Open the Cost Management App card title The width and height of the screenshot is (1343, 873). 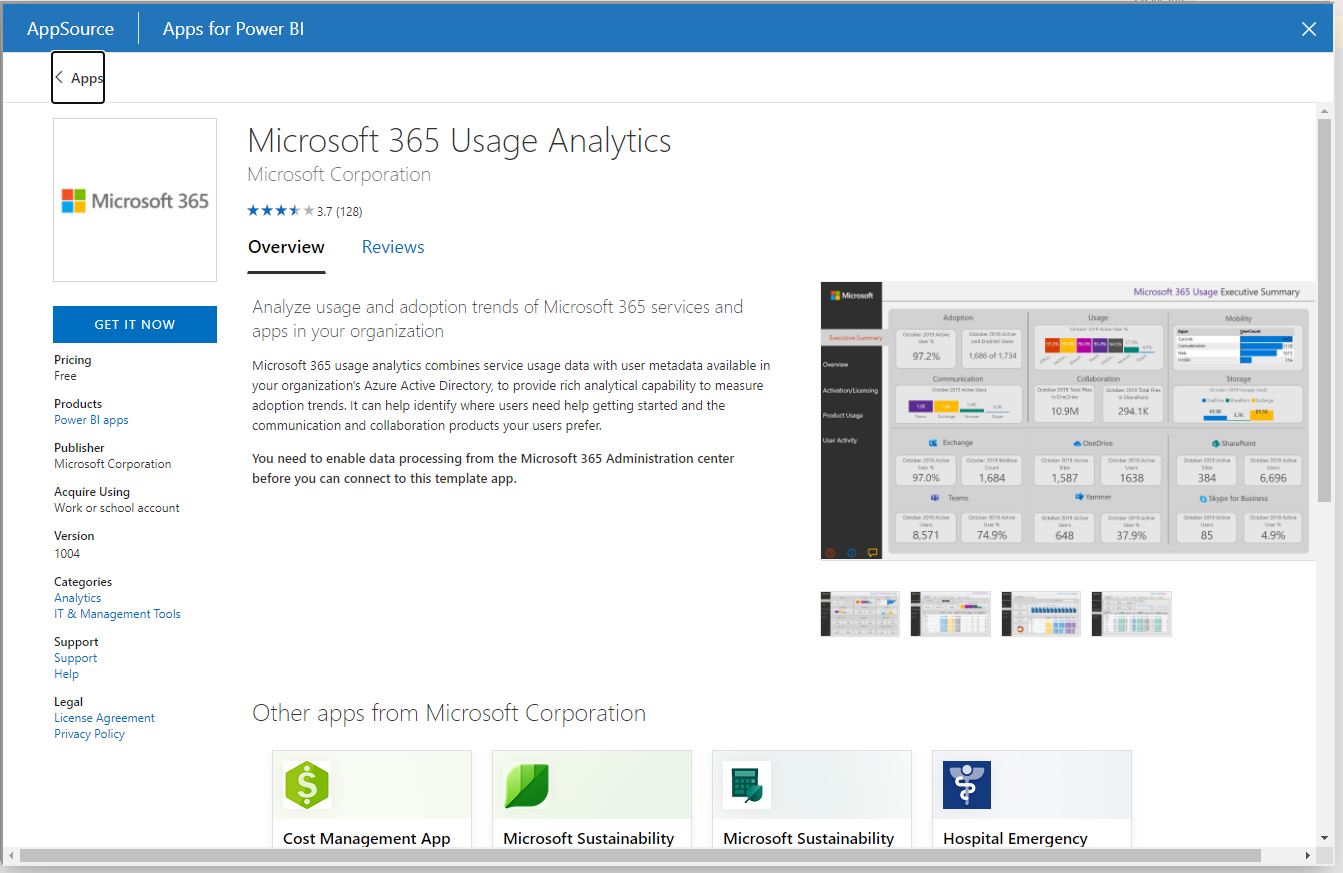[367, 838]
